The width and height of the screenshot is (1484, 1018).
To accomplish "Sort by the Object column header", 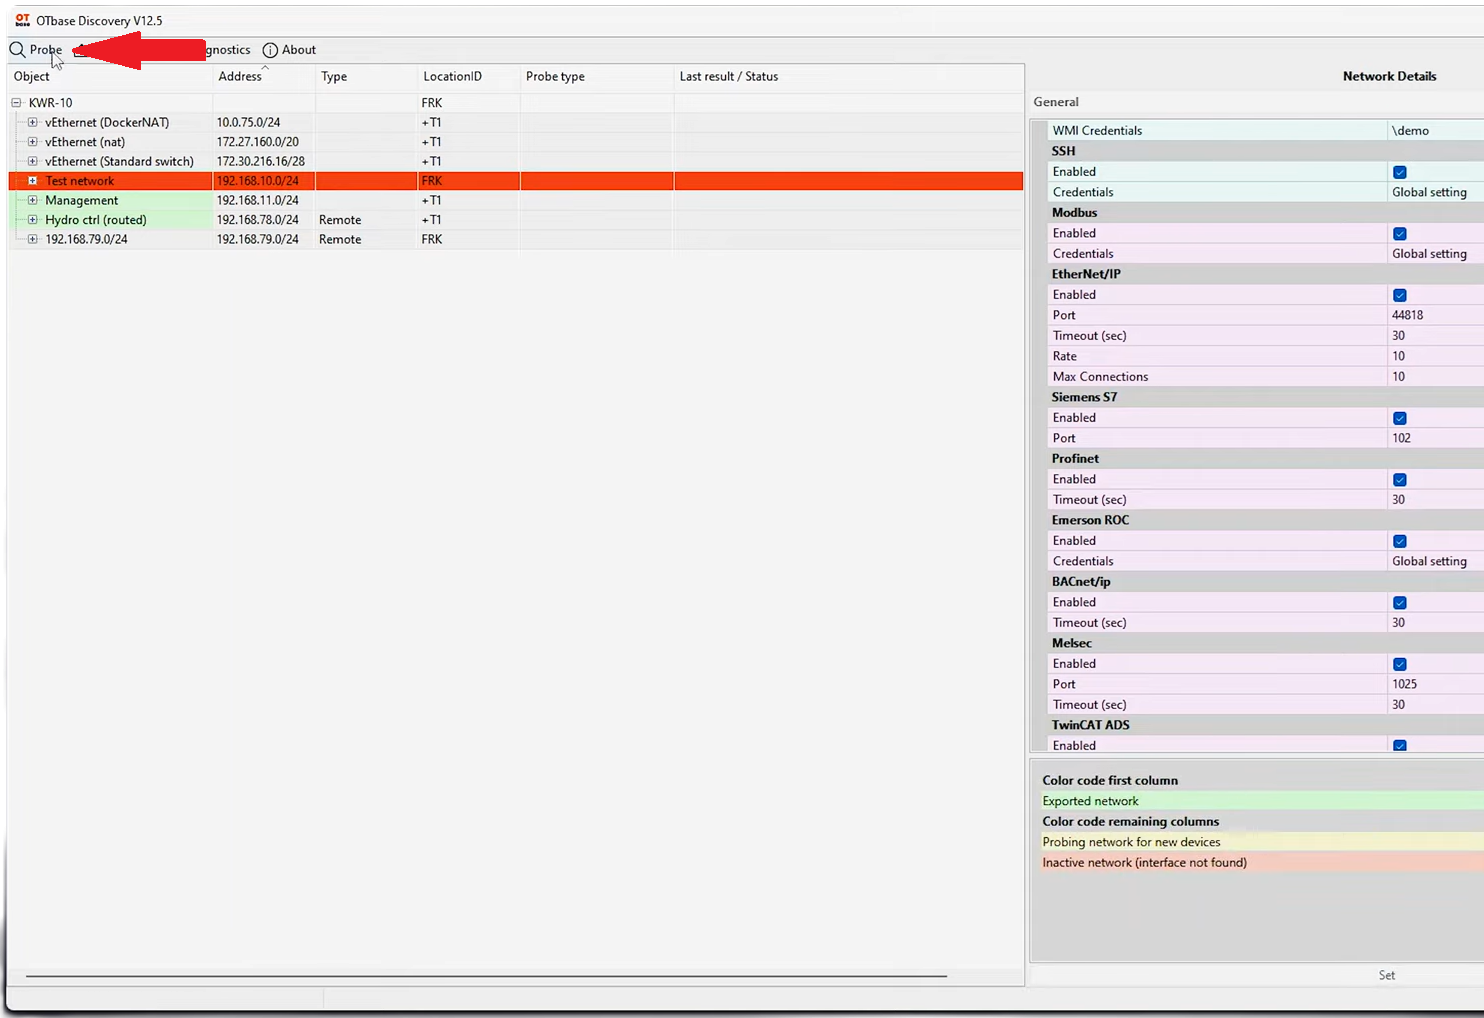I will (x=110, y=77).
